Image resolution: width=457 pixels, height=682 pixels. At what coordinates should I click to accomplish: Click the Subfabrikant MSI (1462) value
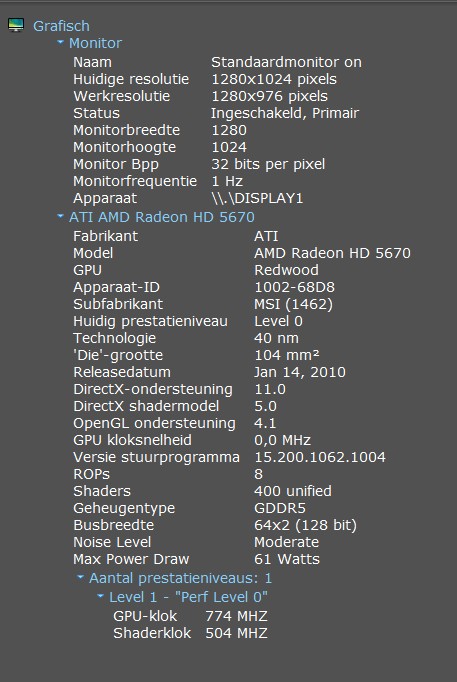(294, 304)
